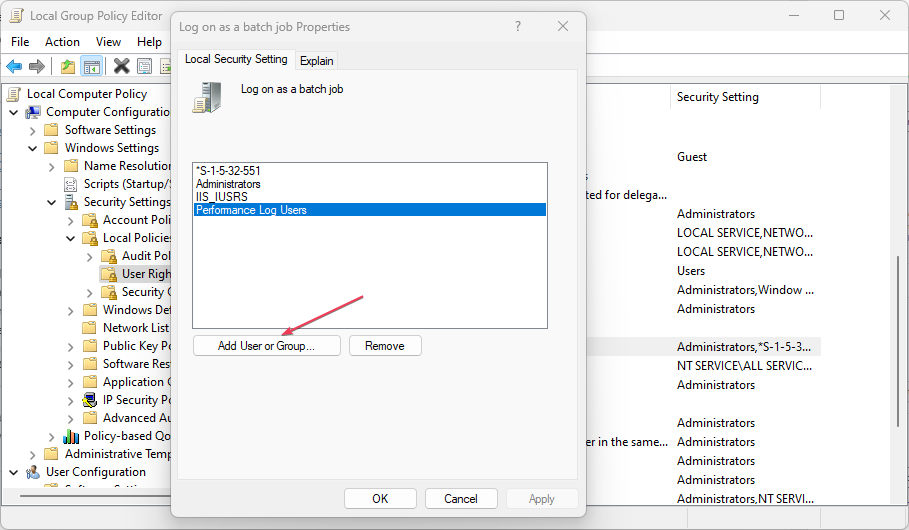Click the IP Security Policies icon
This screenshot has width=909, height=530.
click(90, 400)
